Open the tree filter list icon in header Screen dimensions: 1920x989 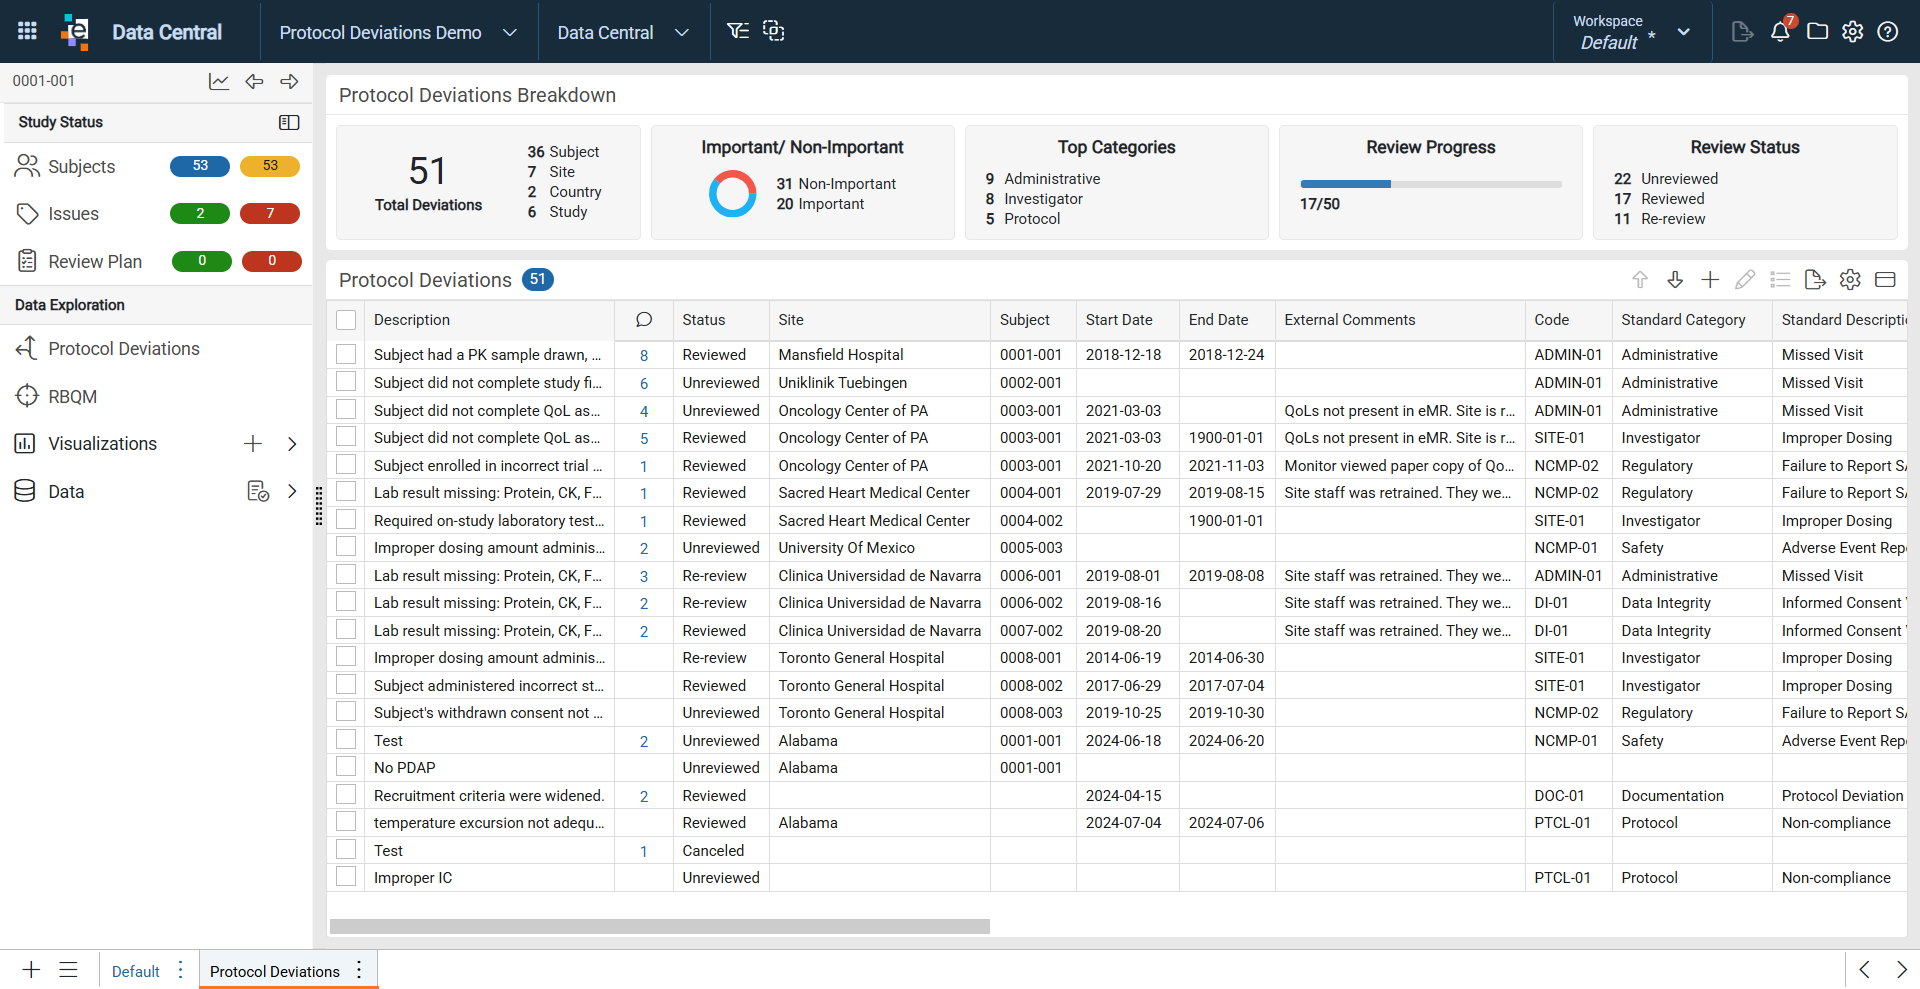[738, 31]
